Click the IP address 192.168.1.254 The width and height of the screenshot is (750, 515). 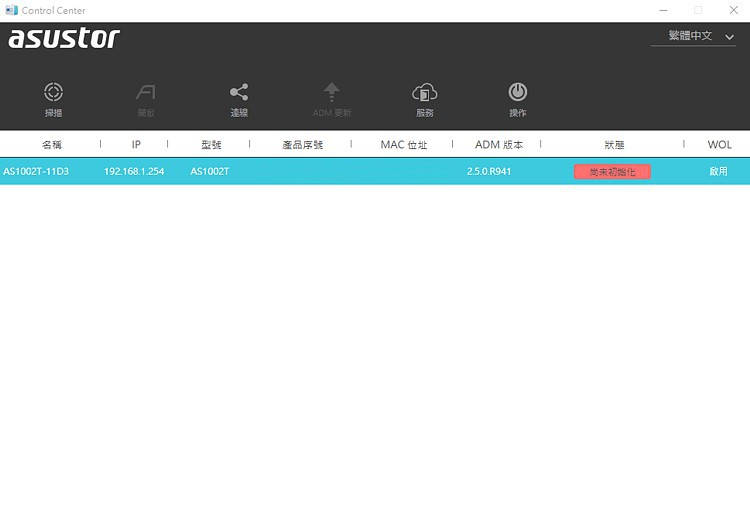[134, 171]
